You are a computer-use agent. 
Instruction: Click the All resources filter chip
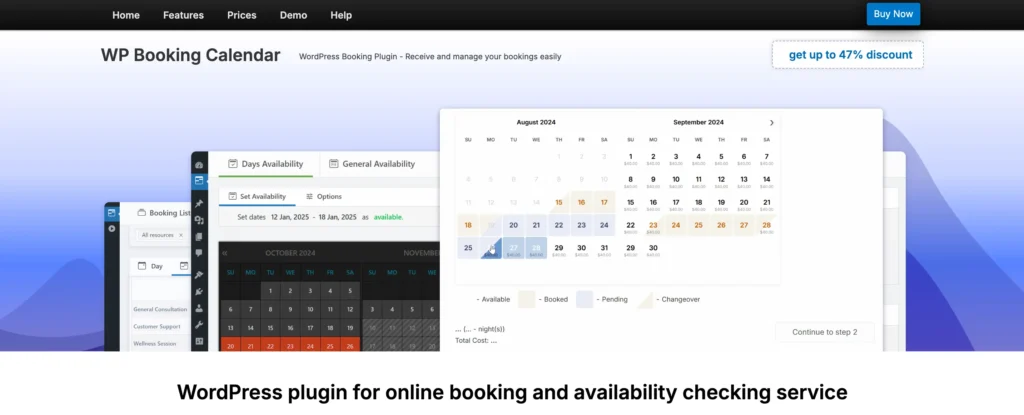161,235
